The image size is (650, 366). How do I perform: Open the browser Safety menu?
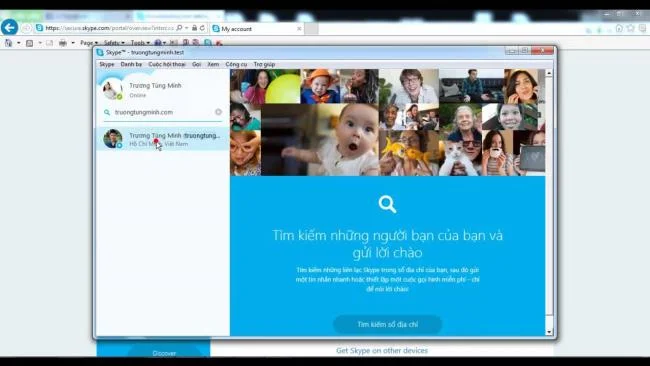[114, 43]
